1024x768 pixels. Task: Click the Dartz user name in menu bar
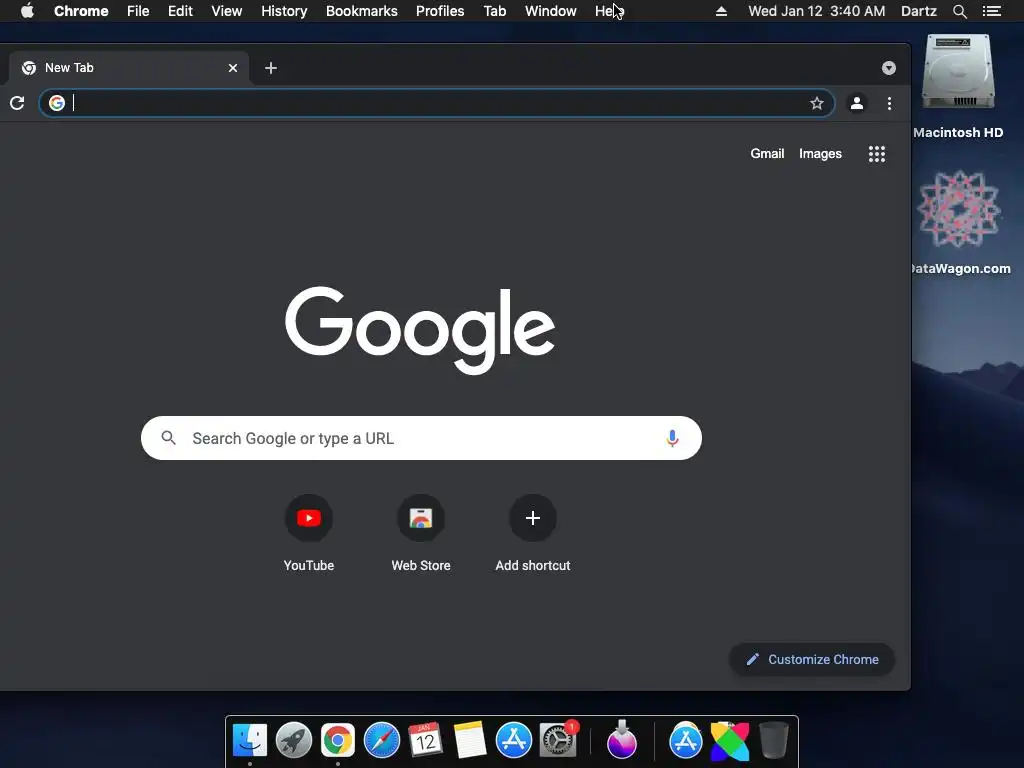(918, 11)
